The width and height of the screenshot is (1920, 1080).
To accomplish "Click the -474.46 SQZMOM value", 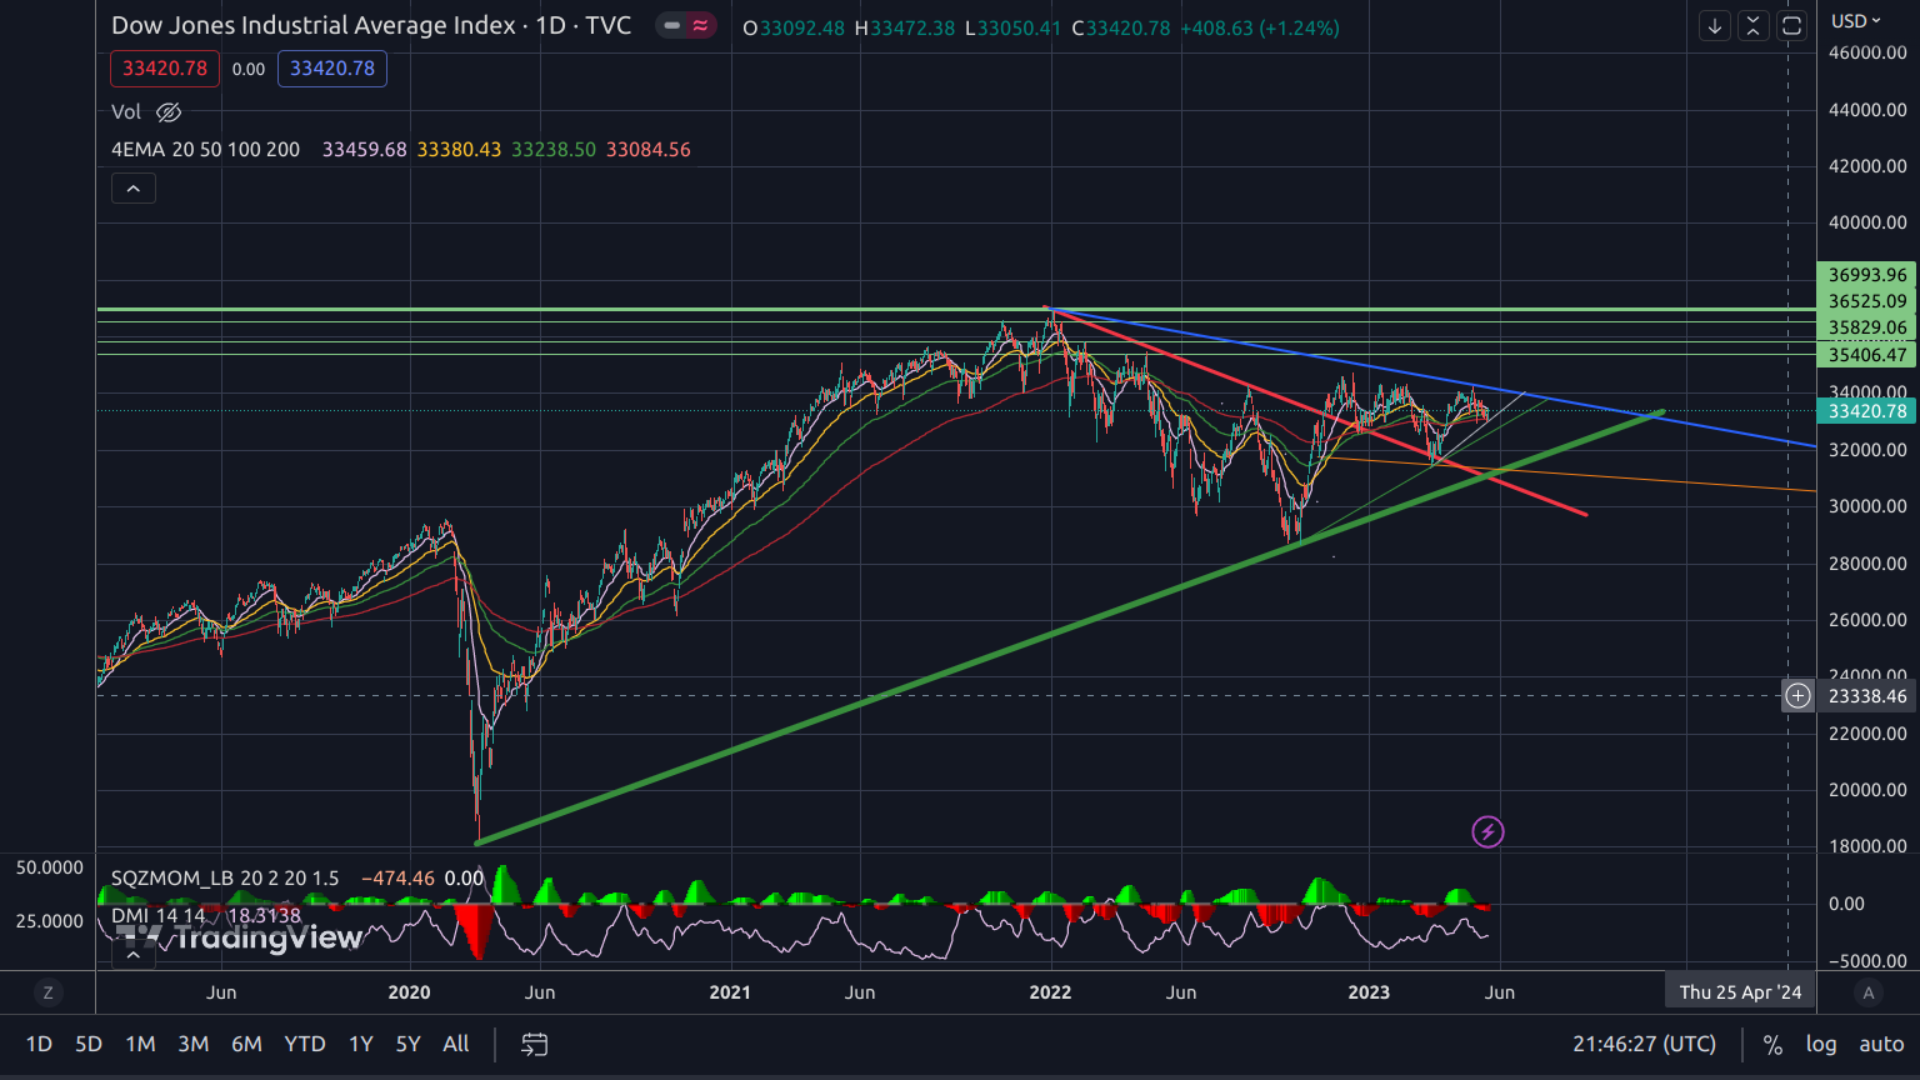I will pyautogui.click(x=398, y=878).
